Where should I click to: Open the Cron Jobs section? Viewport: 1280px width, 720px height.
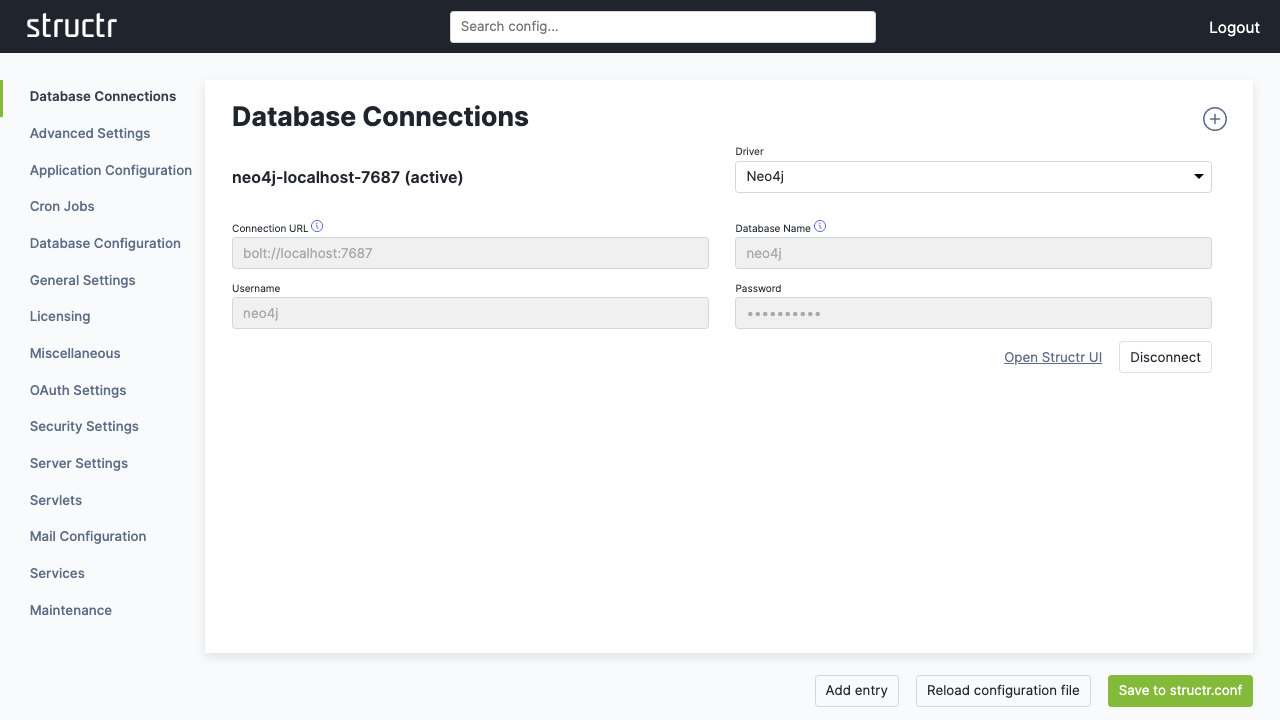(x=62, y=206)
